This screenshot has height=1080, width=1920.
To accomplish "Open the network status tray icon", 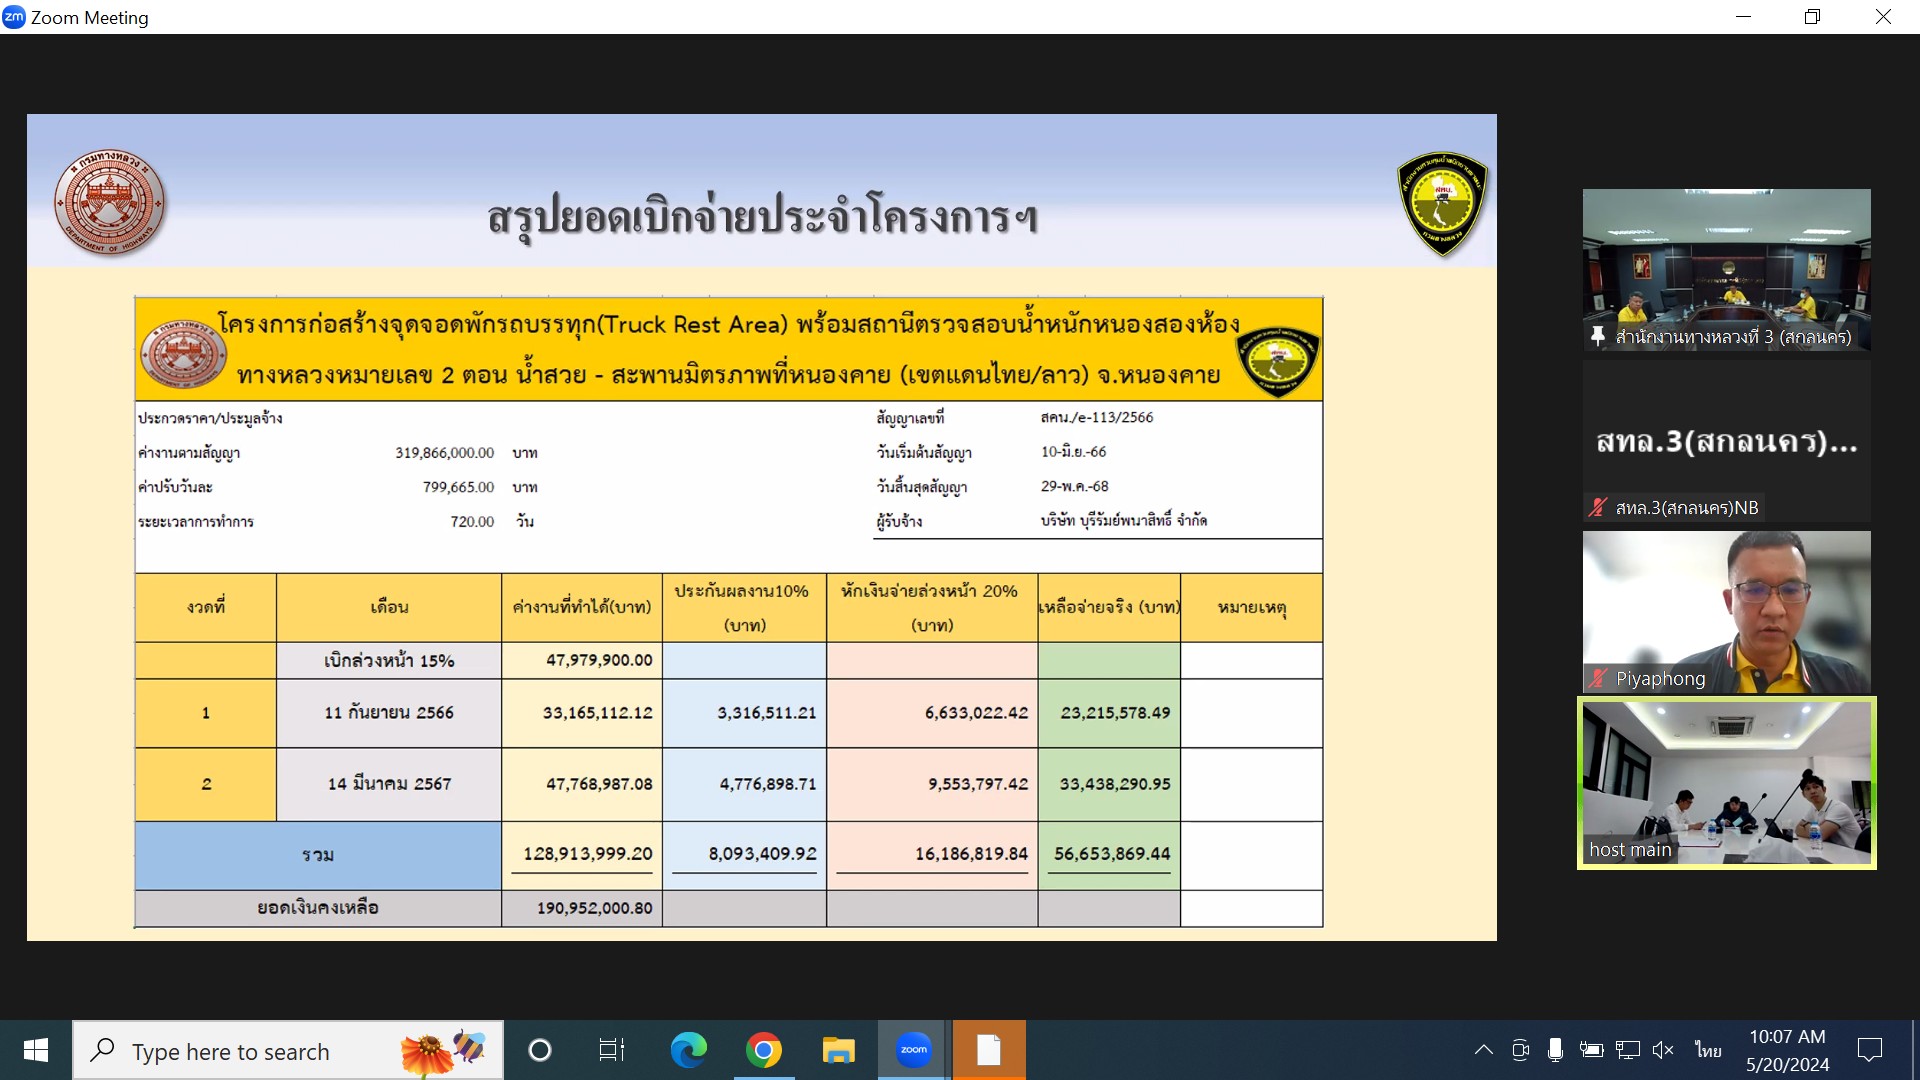I will click(1627, 1050).
